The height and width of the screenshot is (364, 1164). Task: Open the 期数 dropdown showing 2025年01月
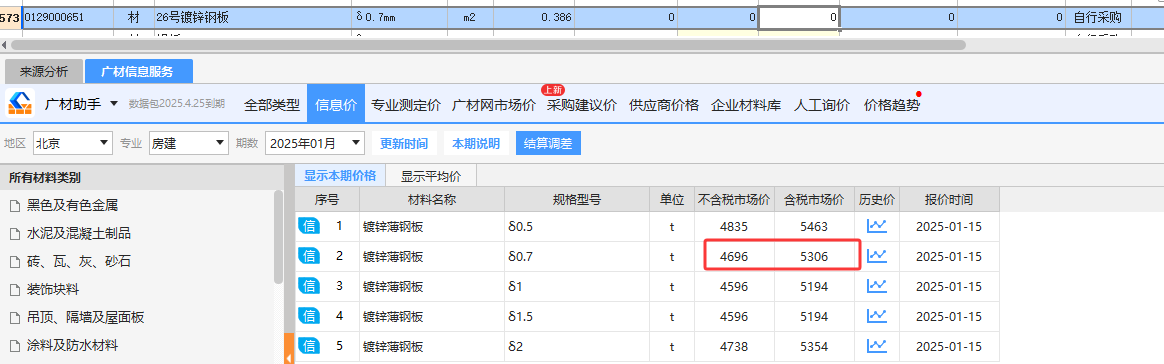[x=315, y=143]
